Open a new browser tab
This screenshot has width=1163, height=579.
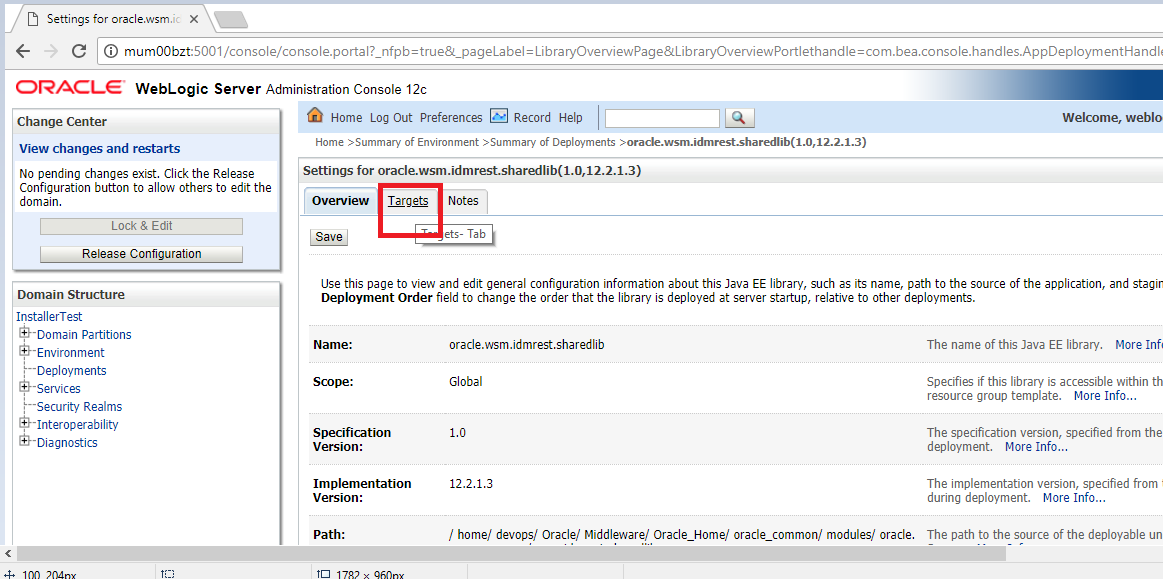[231, 19]
